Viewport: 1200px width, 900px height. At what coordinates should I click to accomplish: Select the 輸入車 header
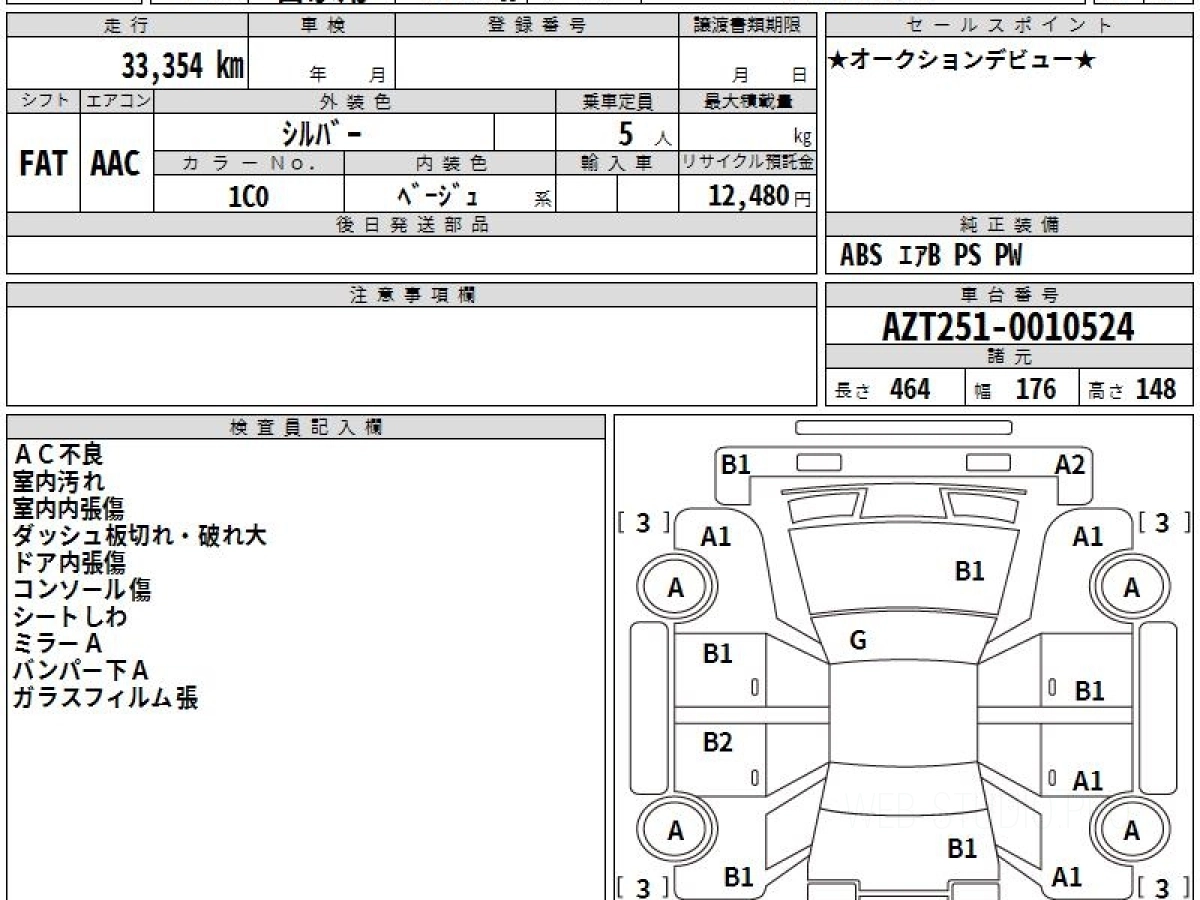(617, 163)
